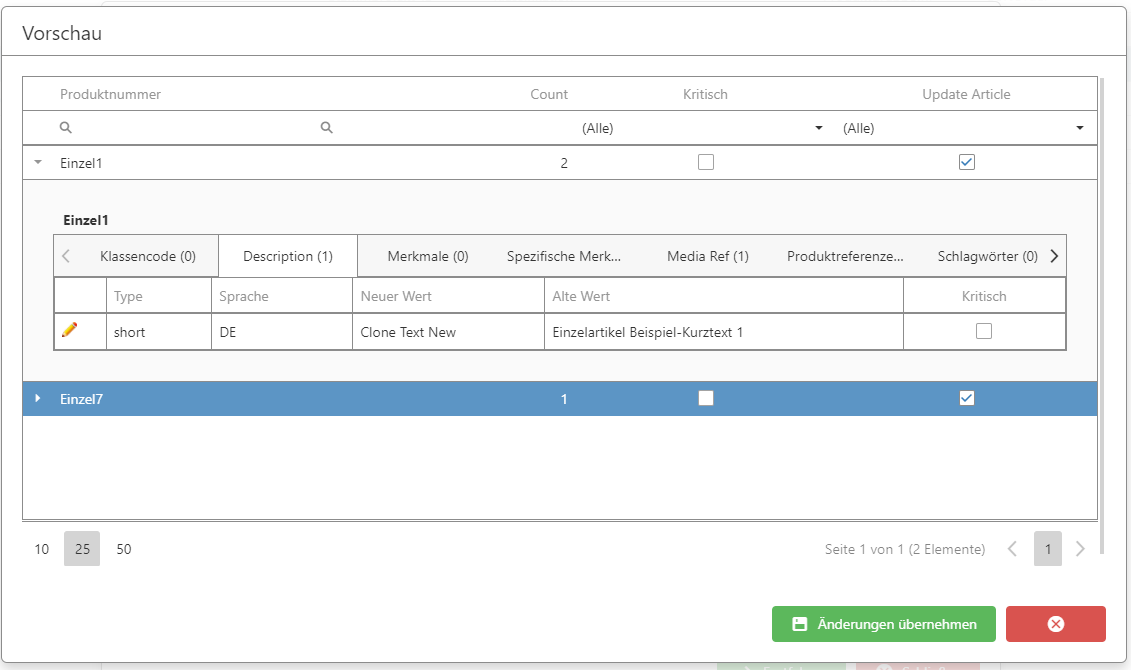Click the Update Article column header

967,94
